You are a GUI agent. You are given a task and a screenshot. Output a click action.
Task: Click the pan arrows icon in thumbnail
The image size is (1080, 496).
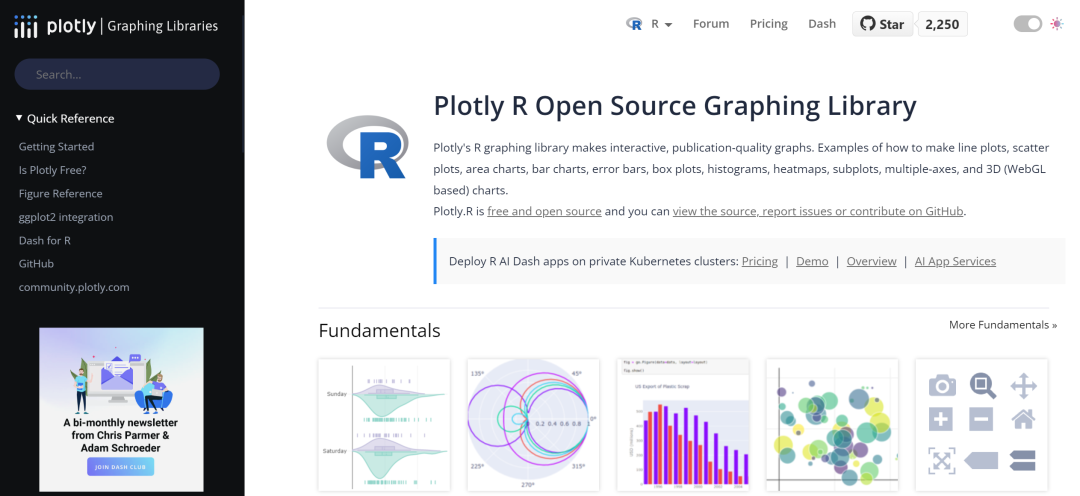pyautogui.click(x=1023, y=385)
